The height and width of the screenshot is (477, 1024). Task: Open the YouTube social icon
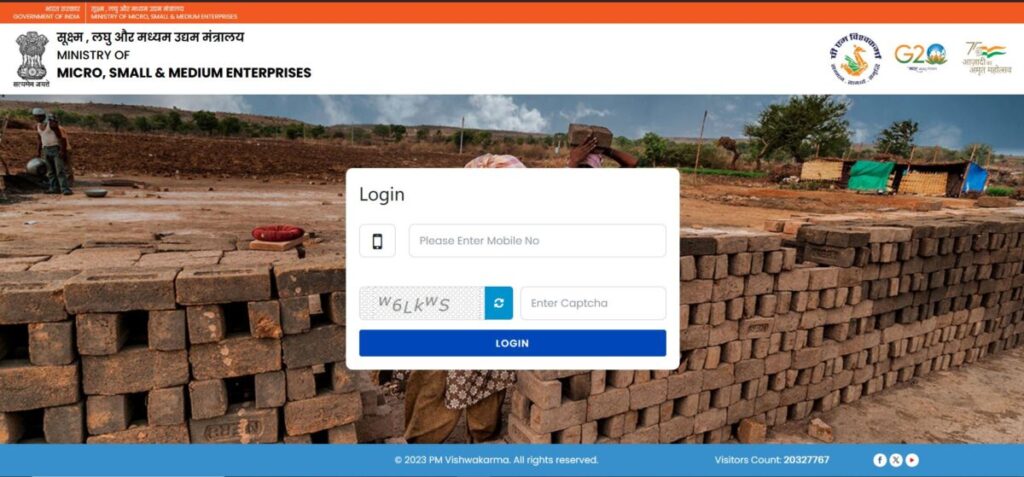pos(912,460)
